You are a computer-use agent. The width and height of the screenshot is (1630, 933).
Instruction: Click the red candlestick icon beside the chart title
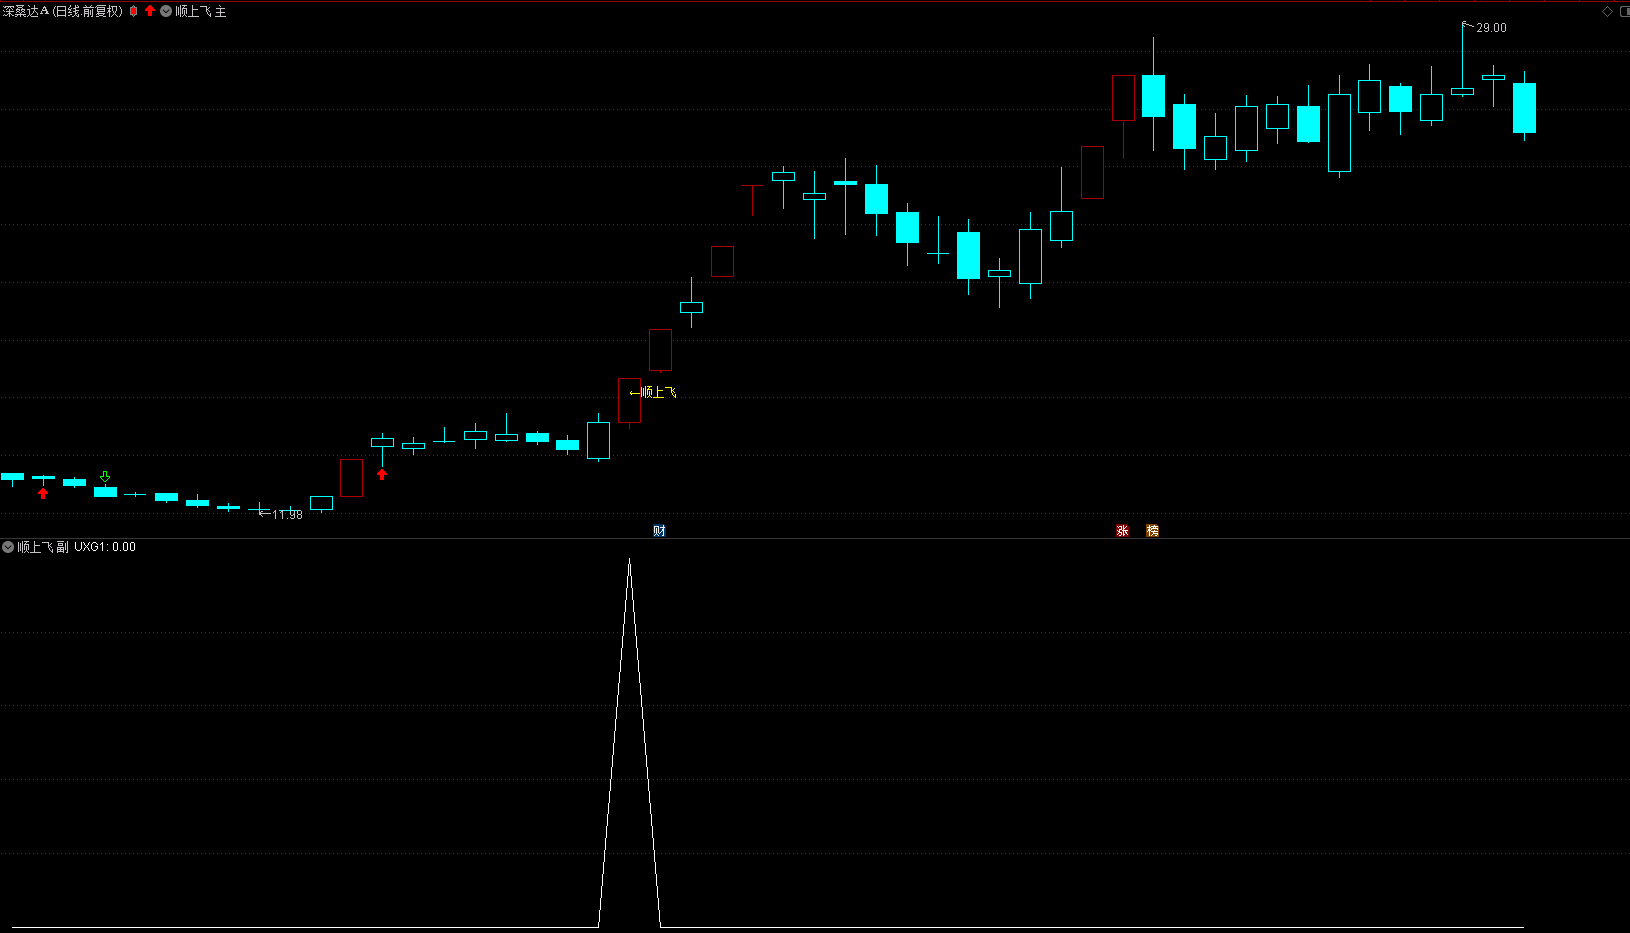point(133,11)
